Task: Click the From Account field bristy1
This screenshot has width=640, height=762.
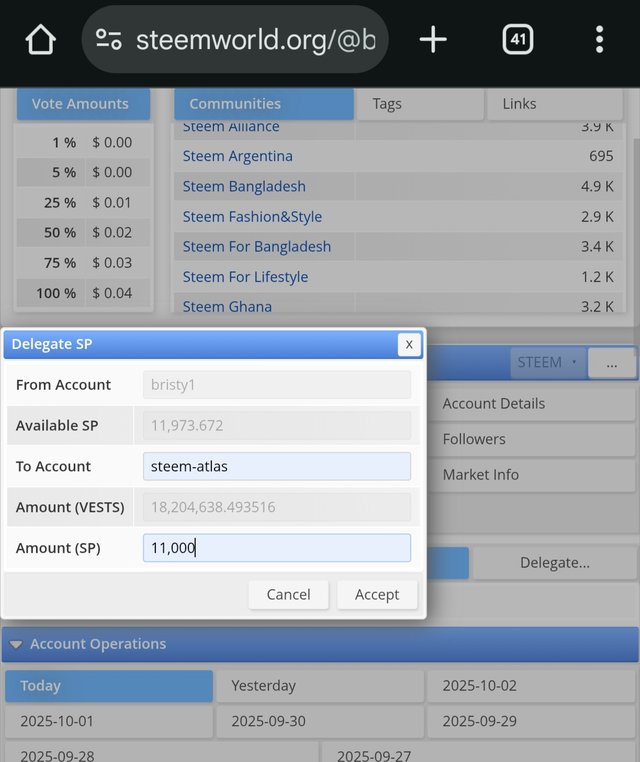Action: point(277,385)
